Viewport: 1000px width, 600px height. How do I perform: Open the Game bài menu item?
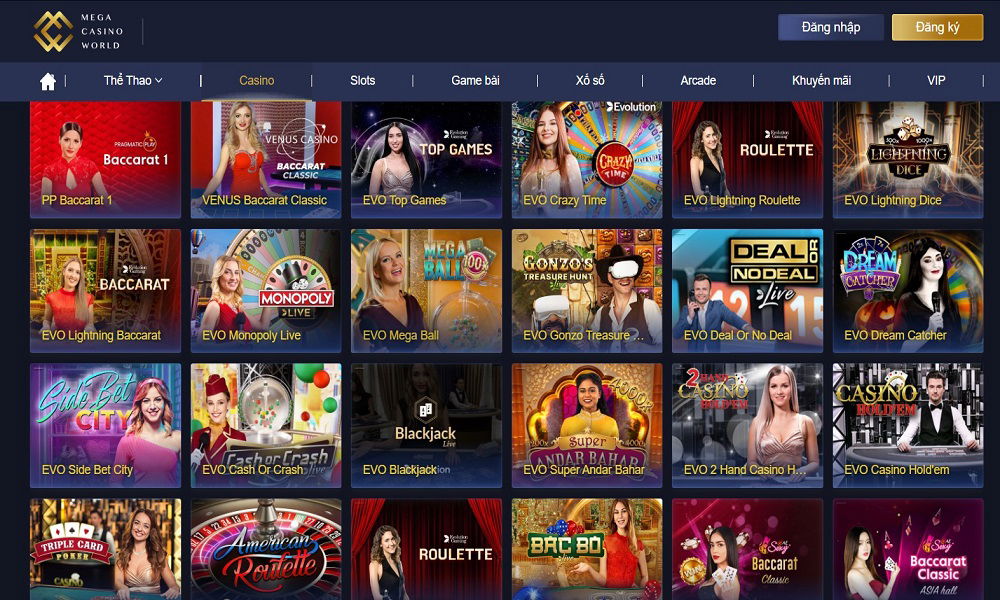[x=475, y=80]
